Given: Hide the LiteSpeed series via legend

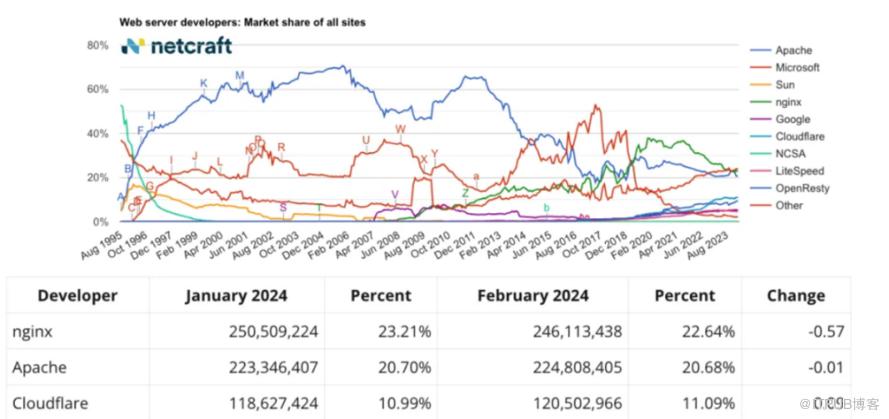Looking at the screenshot, I should coord(798,171).
